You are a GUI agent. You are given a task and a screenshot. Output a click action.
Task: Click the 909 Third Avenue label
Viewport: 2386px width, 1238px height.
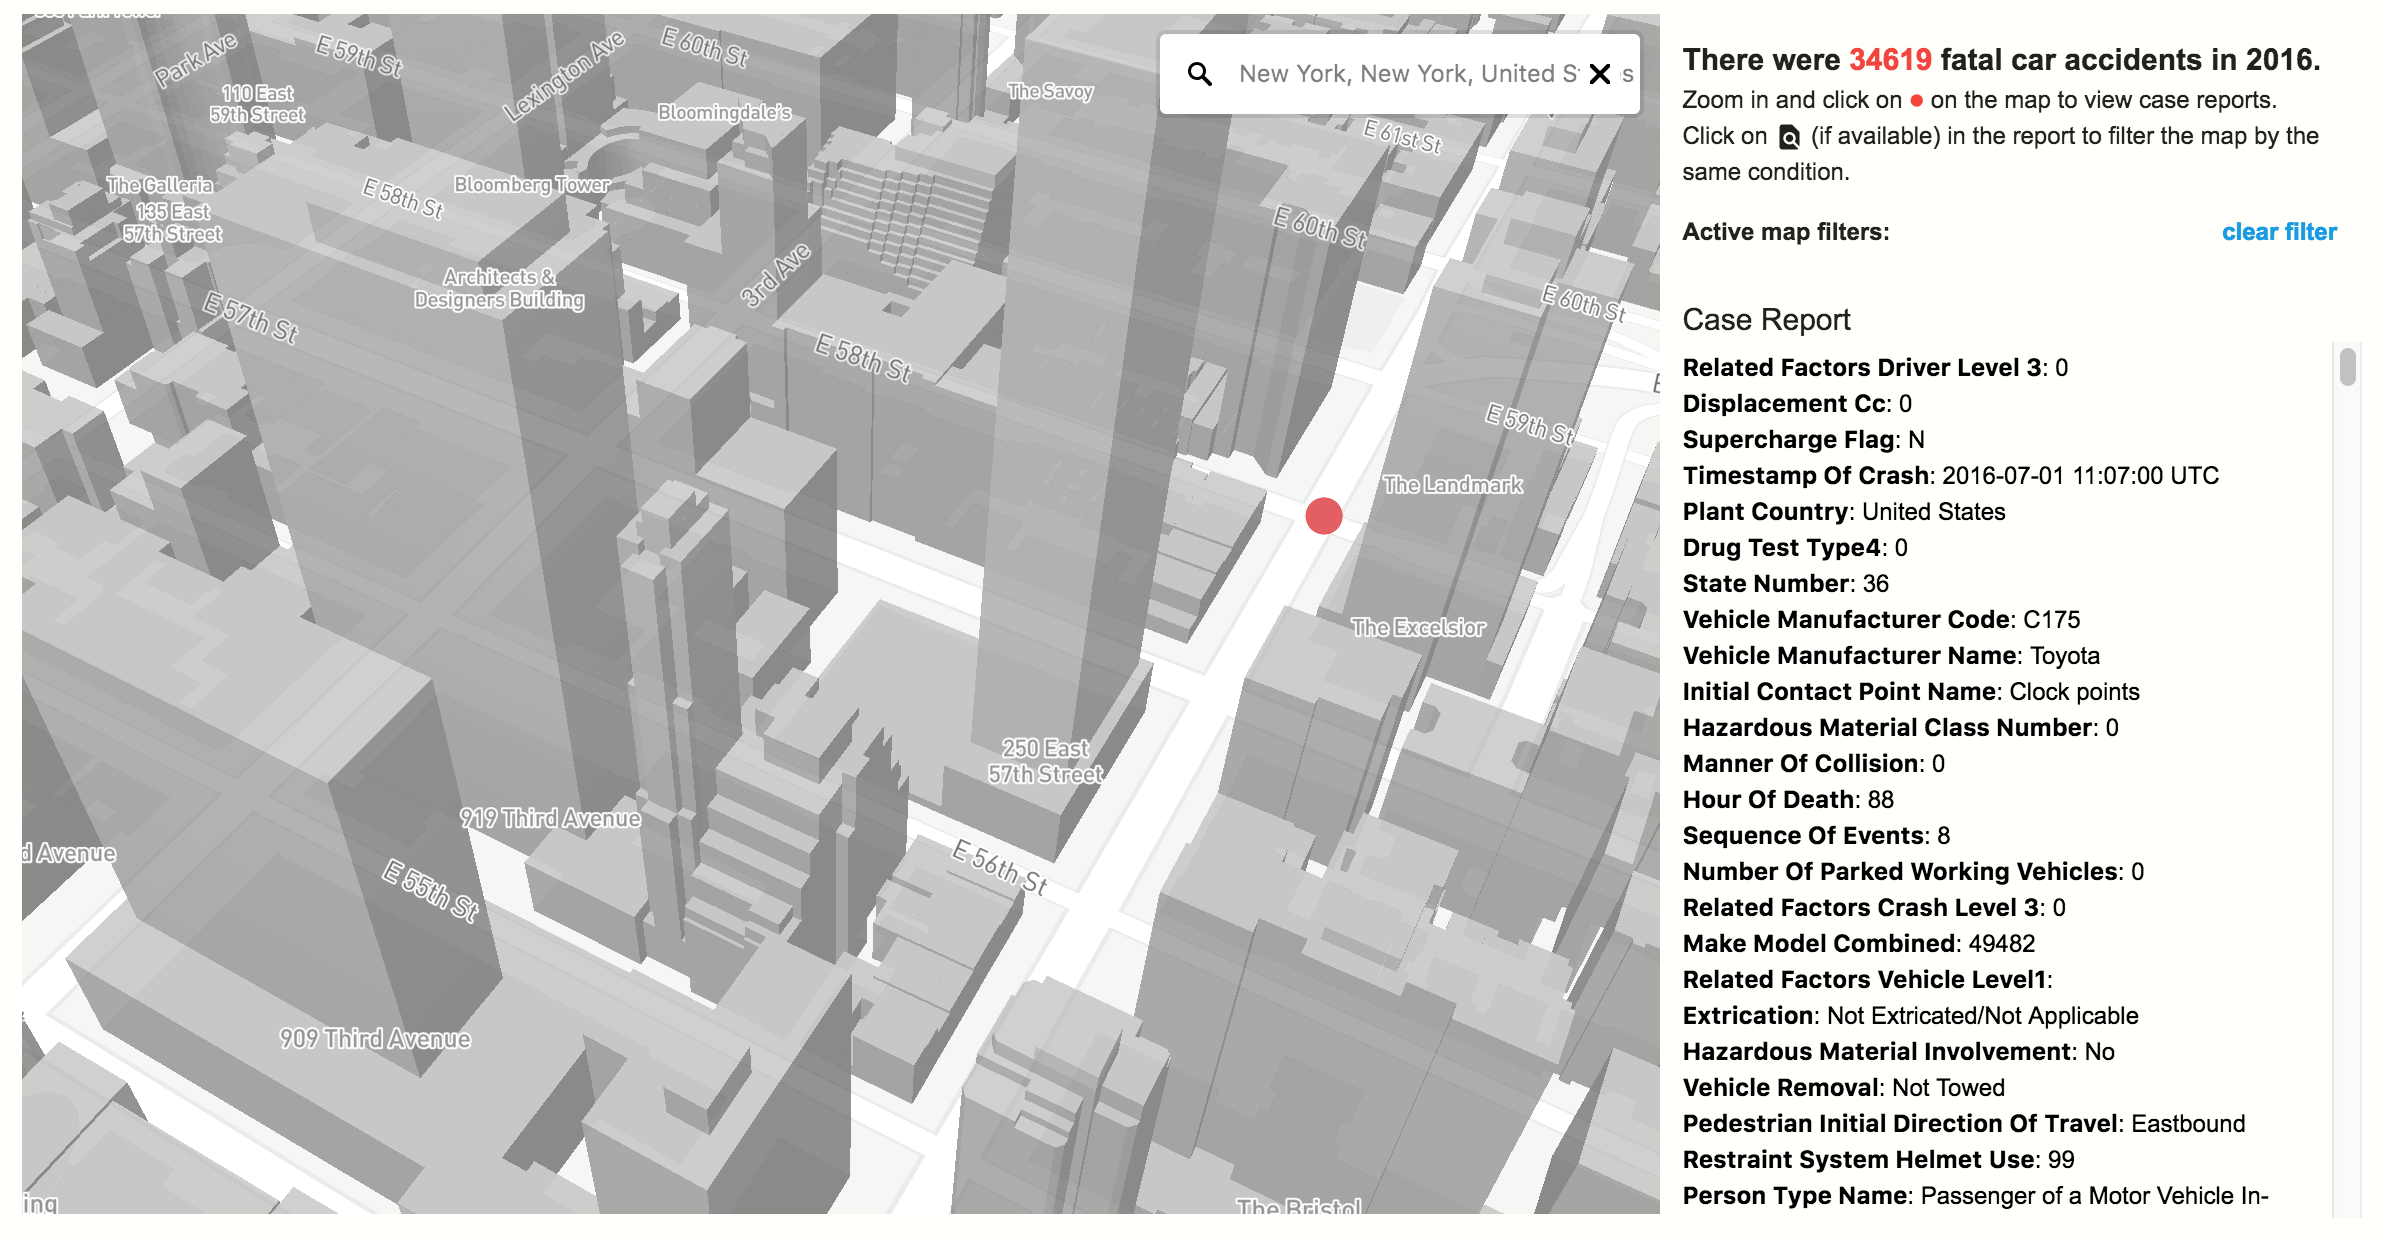point(375,1039)
